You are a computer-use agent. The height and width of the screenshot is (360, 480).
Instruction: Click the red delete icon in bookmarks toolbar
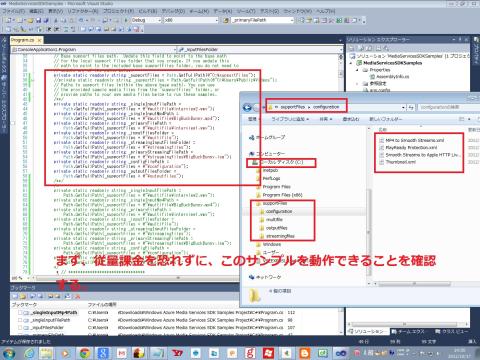(x=78, y=296)
